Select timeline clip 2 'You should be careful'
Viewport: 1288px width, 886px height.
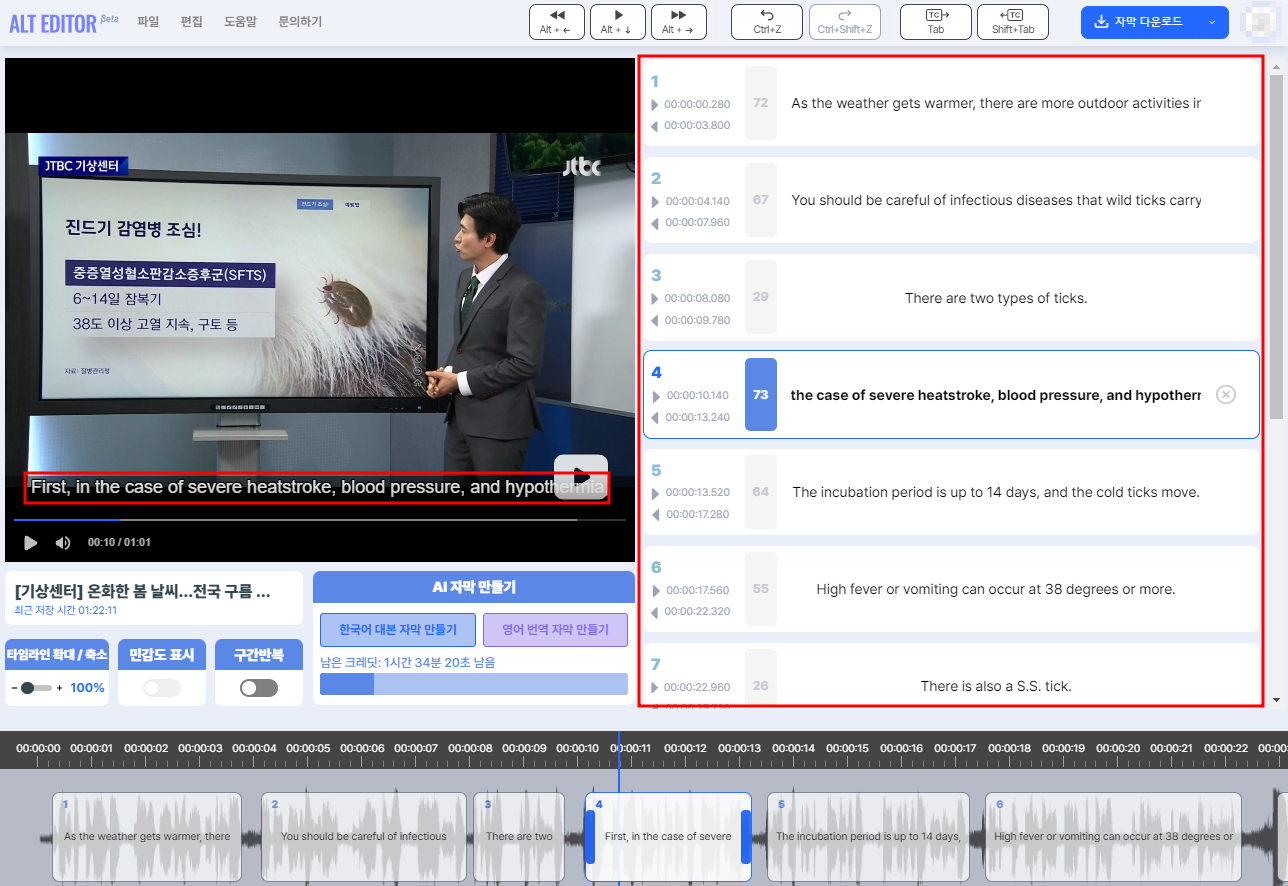(x=364, y=837)
